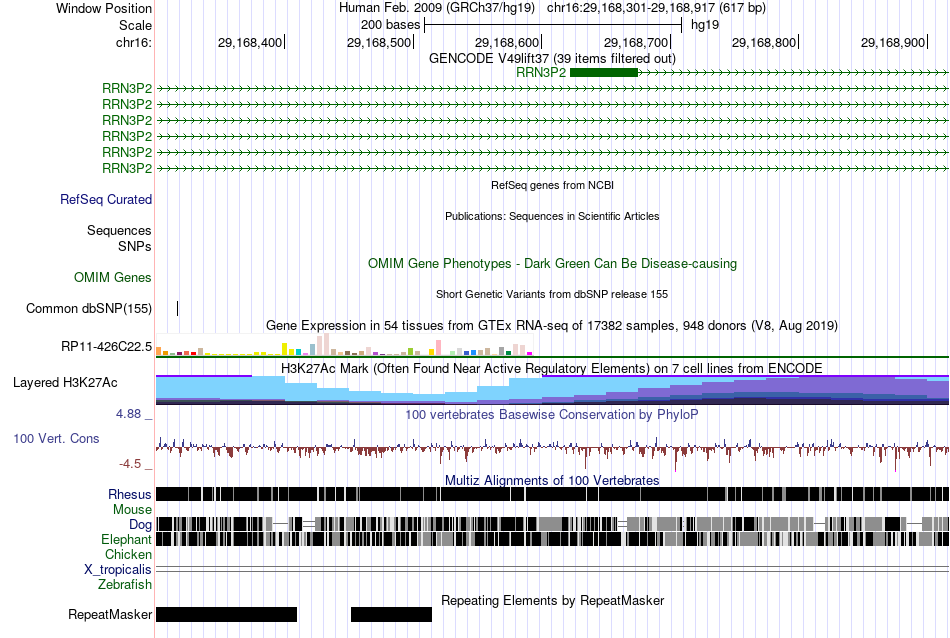Click the "100 Vert. Cons" track label

56,438
